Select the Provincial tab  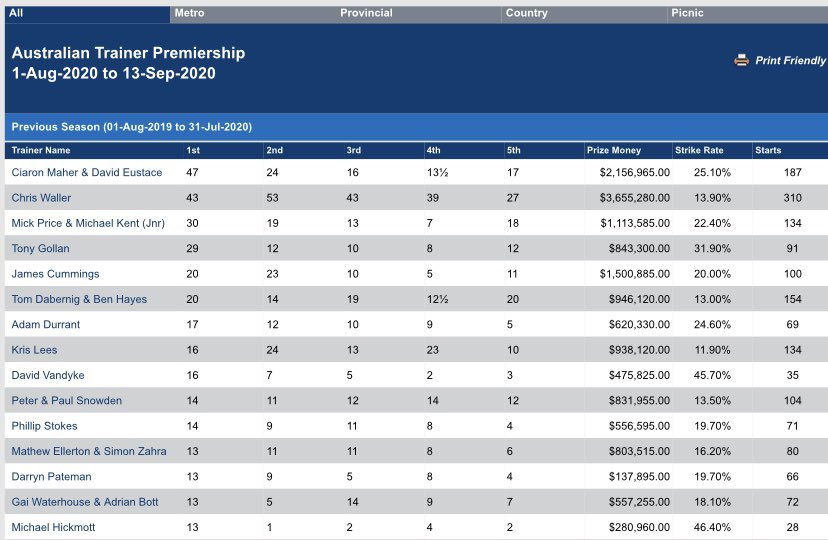(x=418, y=14)
